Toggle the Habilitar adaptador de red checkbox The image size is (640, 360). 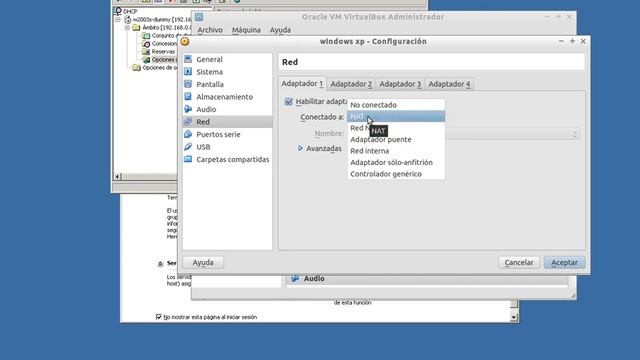tap(289, 101)
